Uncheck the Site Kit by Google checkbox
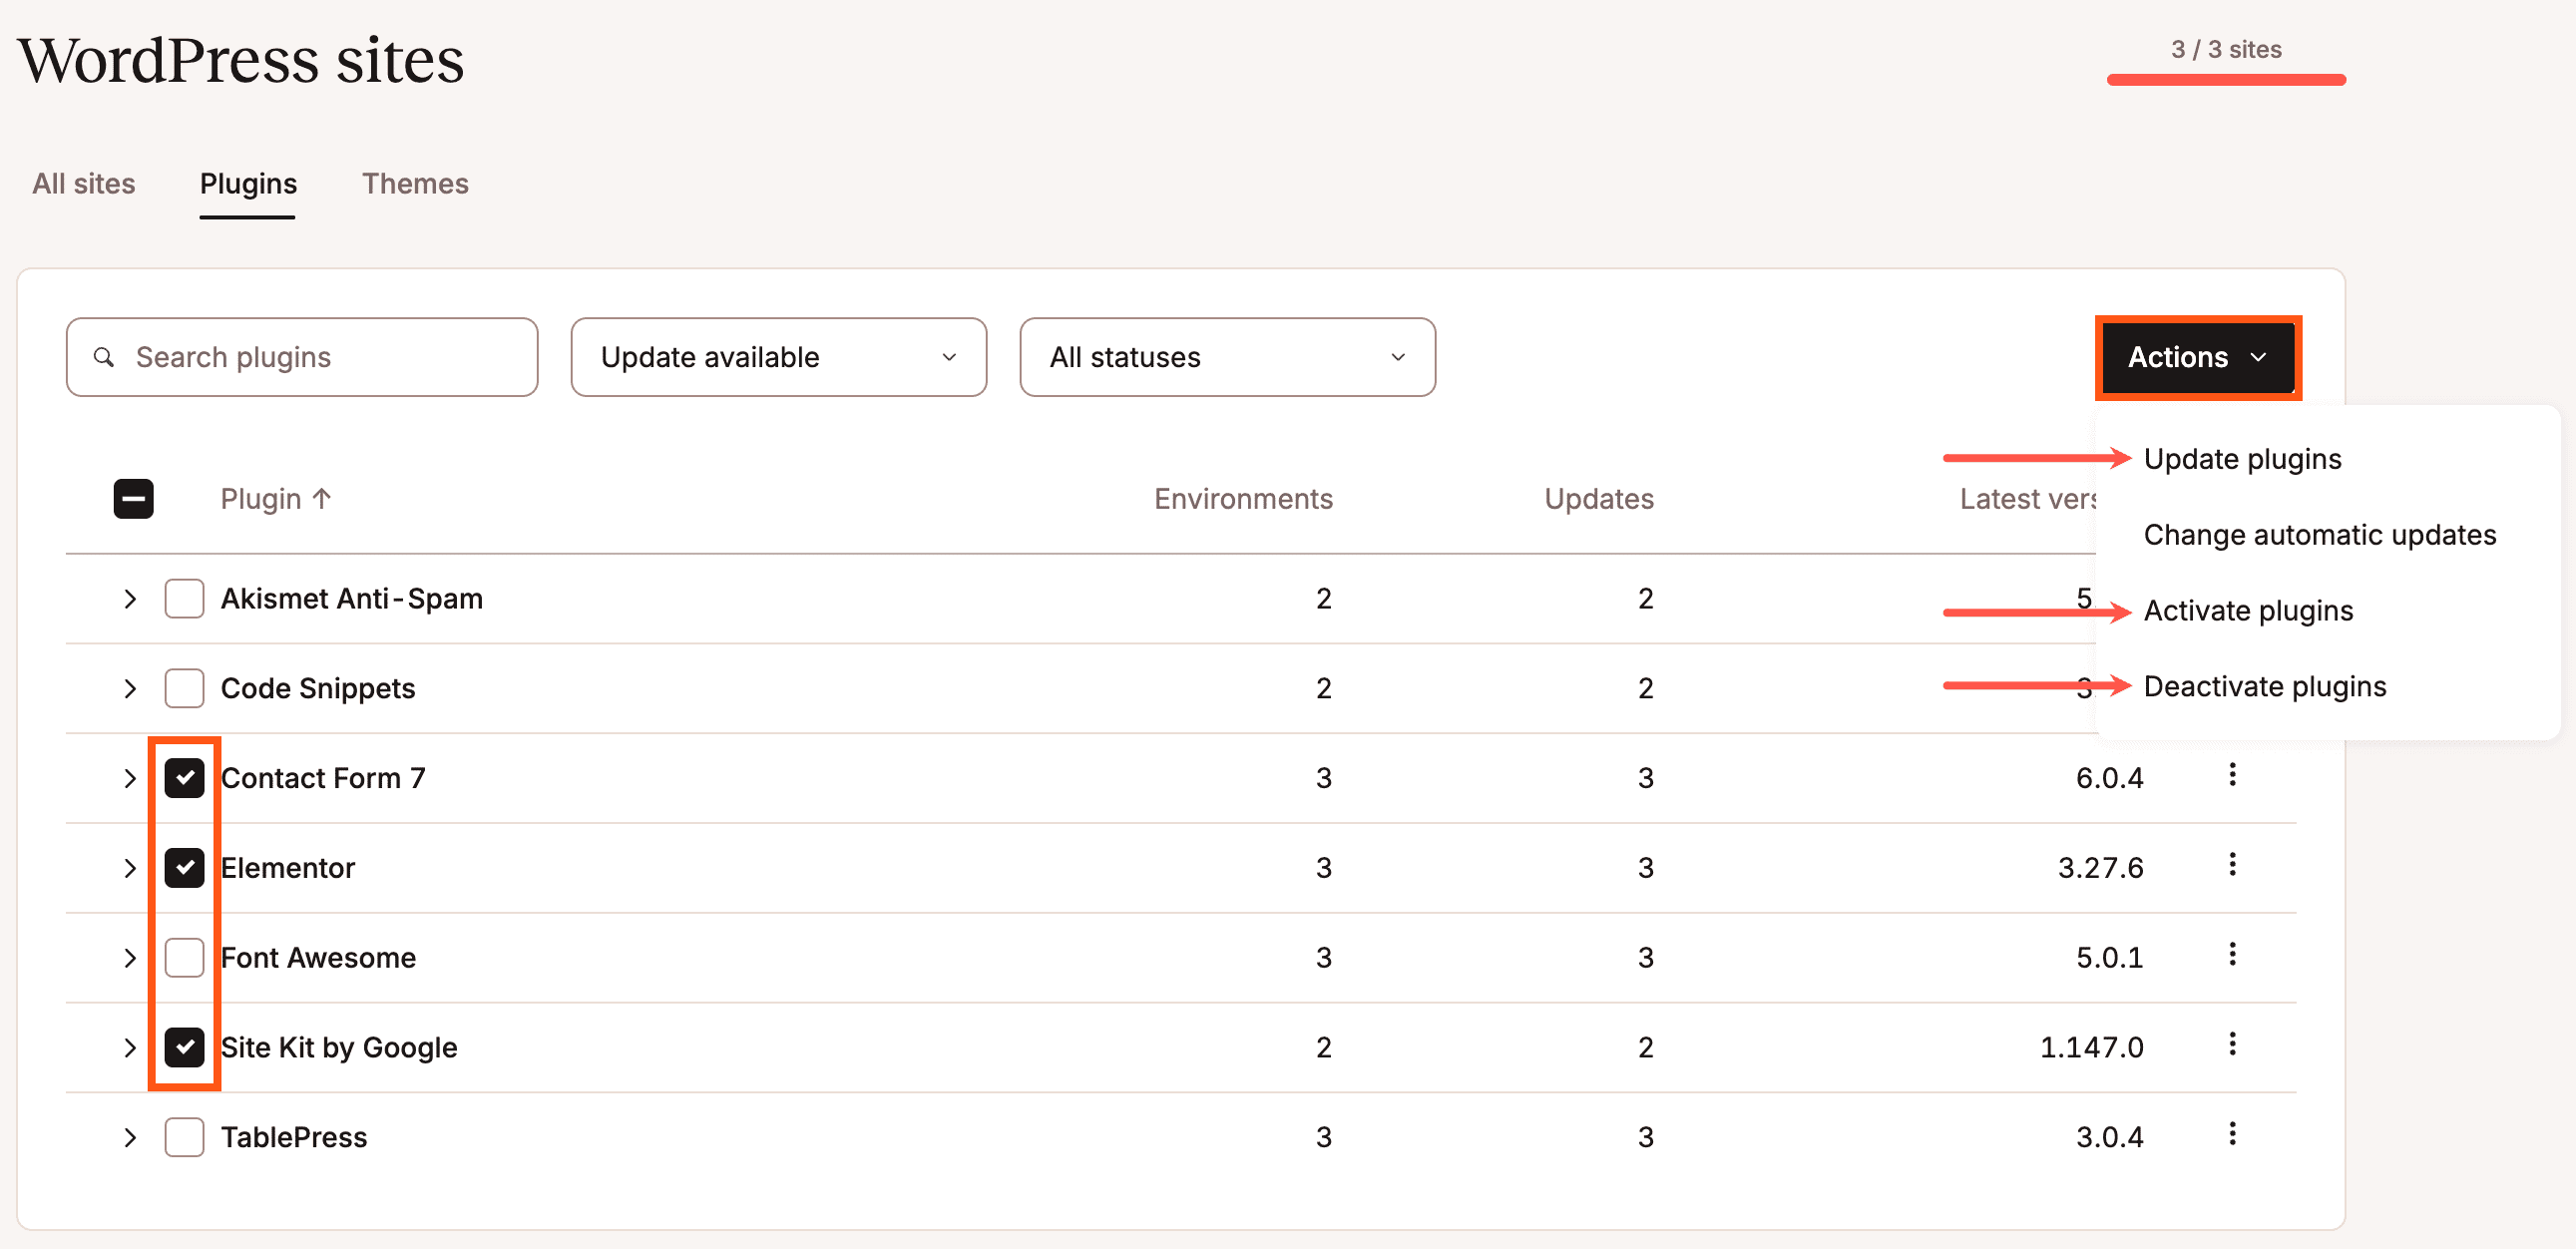 (184, 1047)
